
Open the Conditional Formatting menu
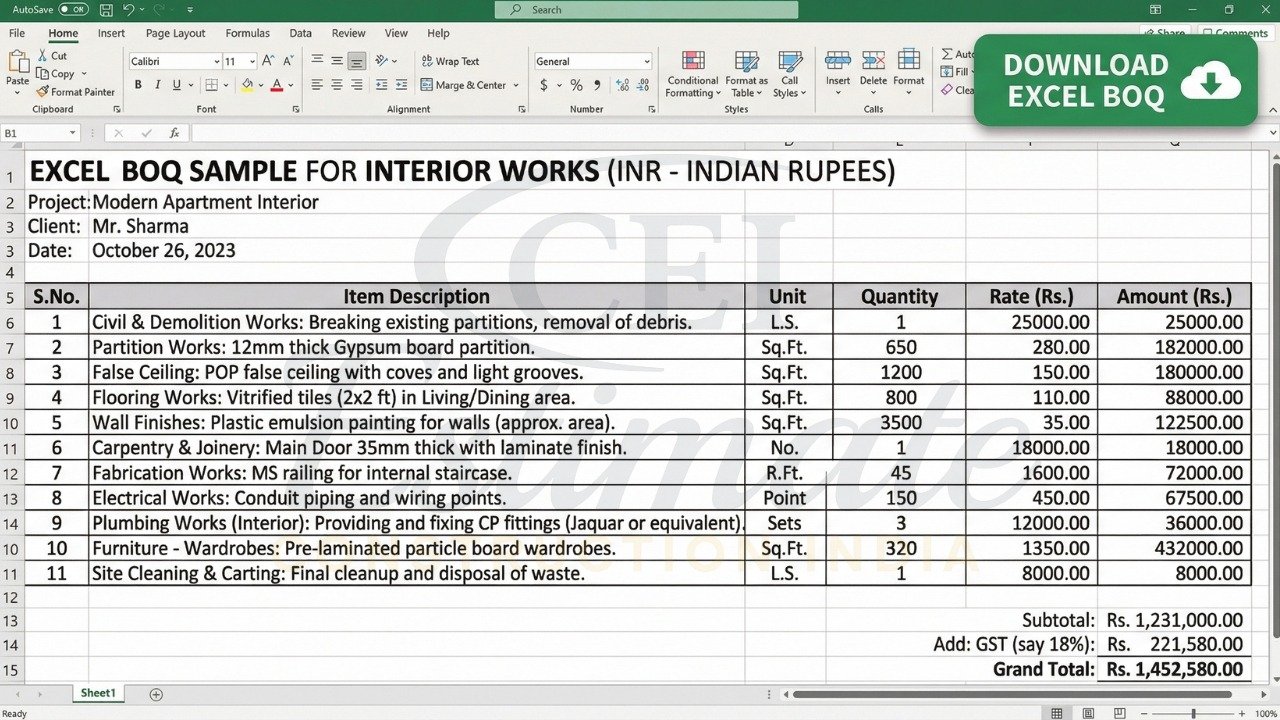pos(693,73)
